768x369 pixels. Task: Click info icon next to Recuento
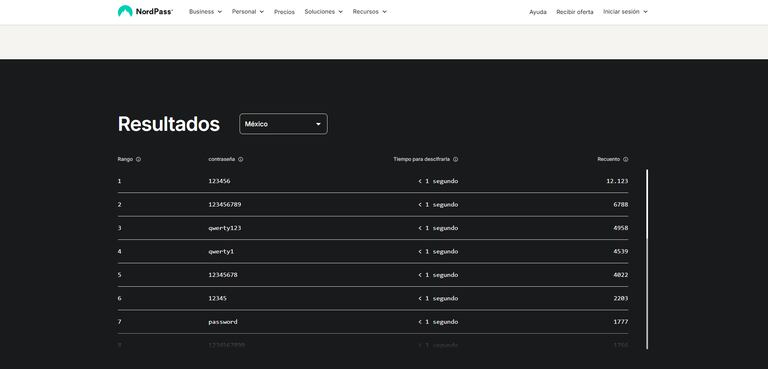625,159
